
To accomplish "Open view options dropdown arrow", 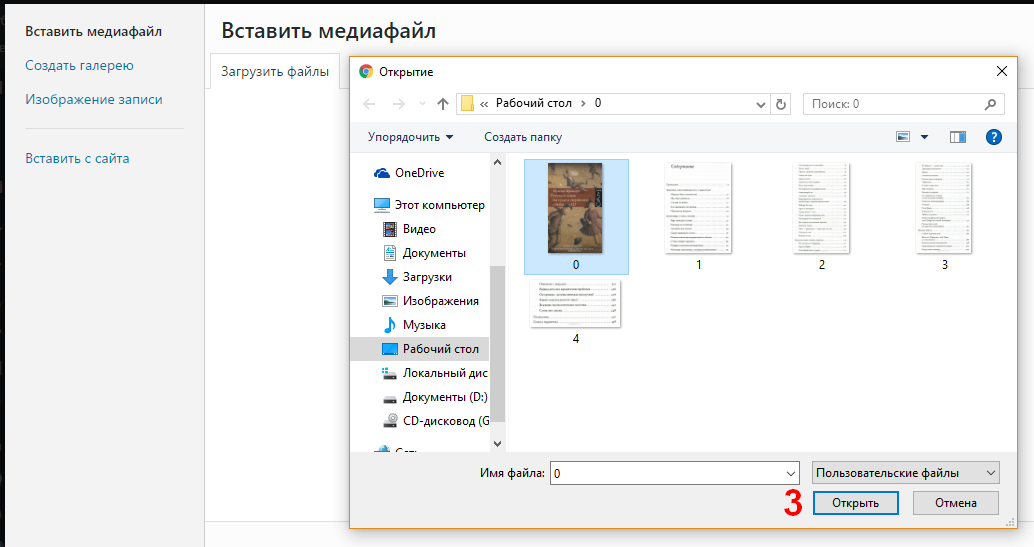I will pos(924,137).
